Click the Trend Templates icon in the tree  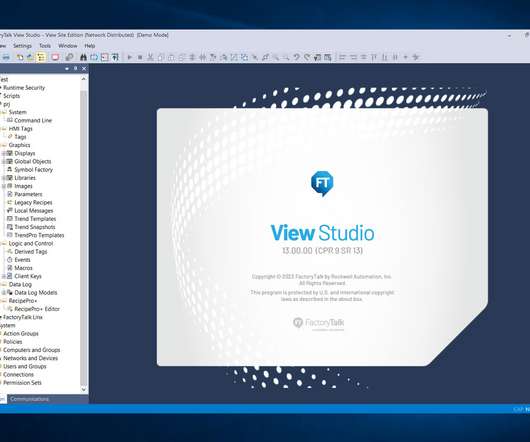coord(10,219)
